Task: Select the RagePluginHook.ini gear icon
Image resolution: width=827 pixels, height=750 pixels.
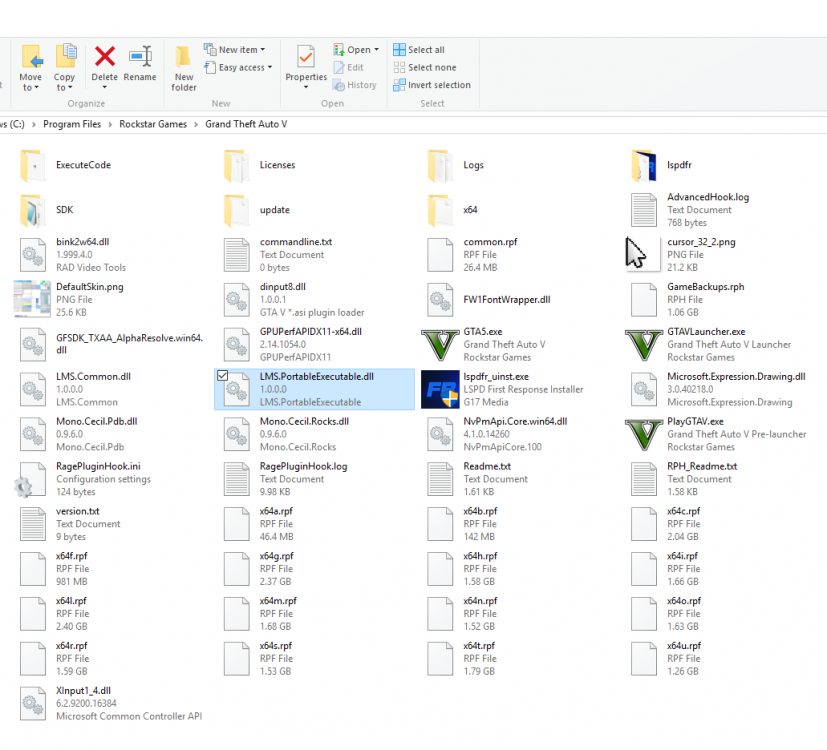Action: point(30,479)
